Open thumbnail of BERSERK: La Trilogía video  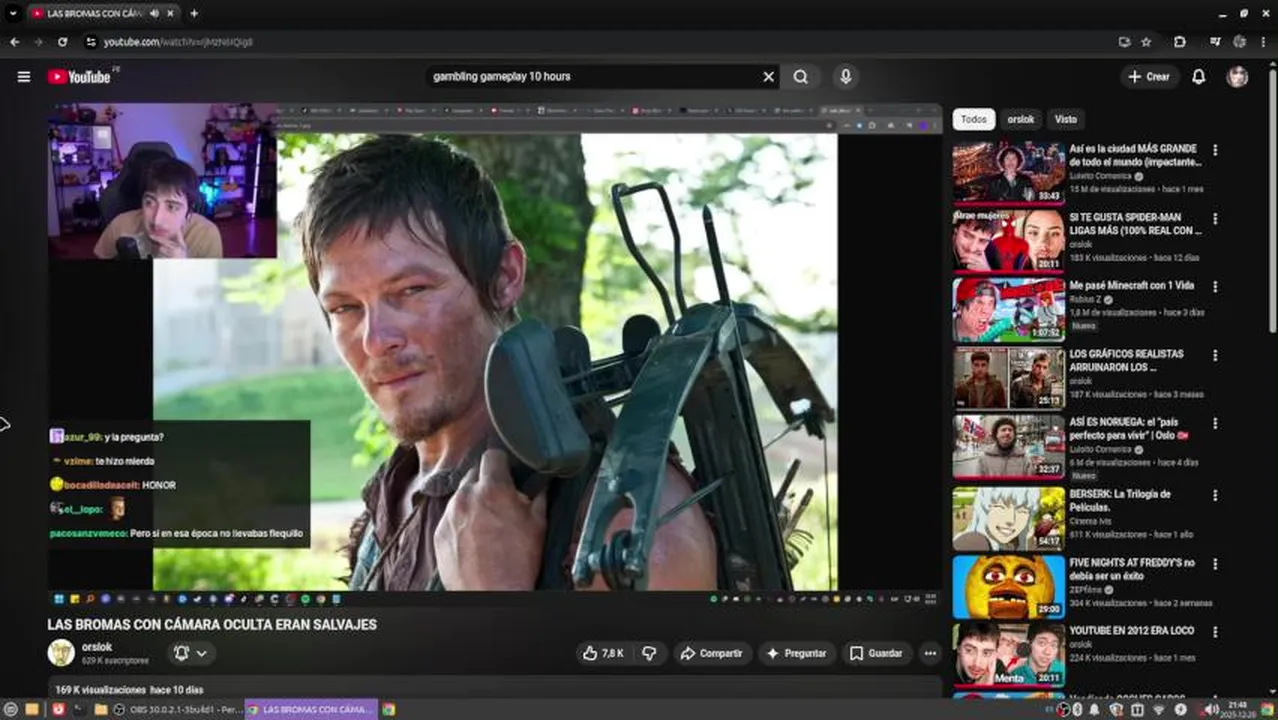tap(1008, 519)
